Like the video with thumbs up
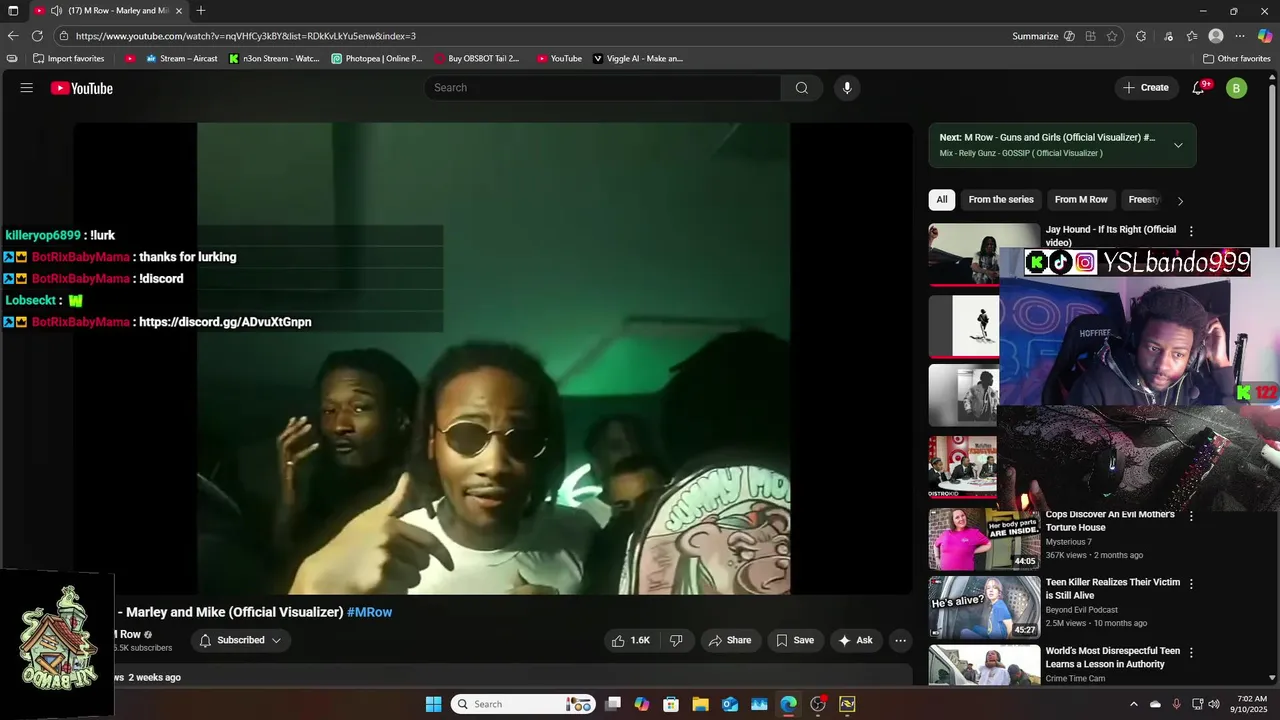Viewport: 1280px width, 720px height. pos(631,640)
